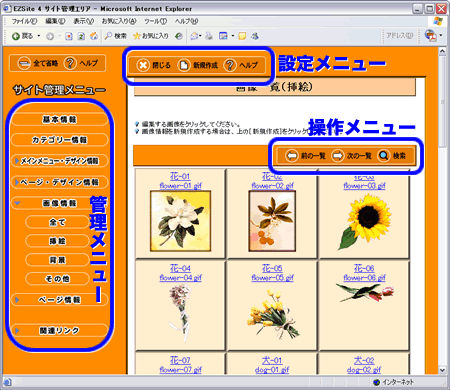
Task: Open Favorites (お気に入り) star icon
Action: [137, 36]
